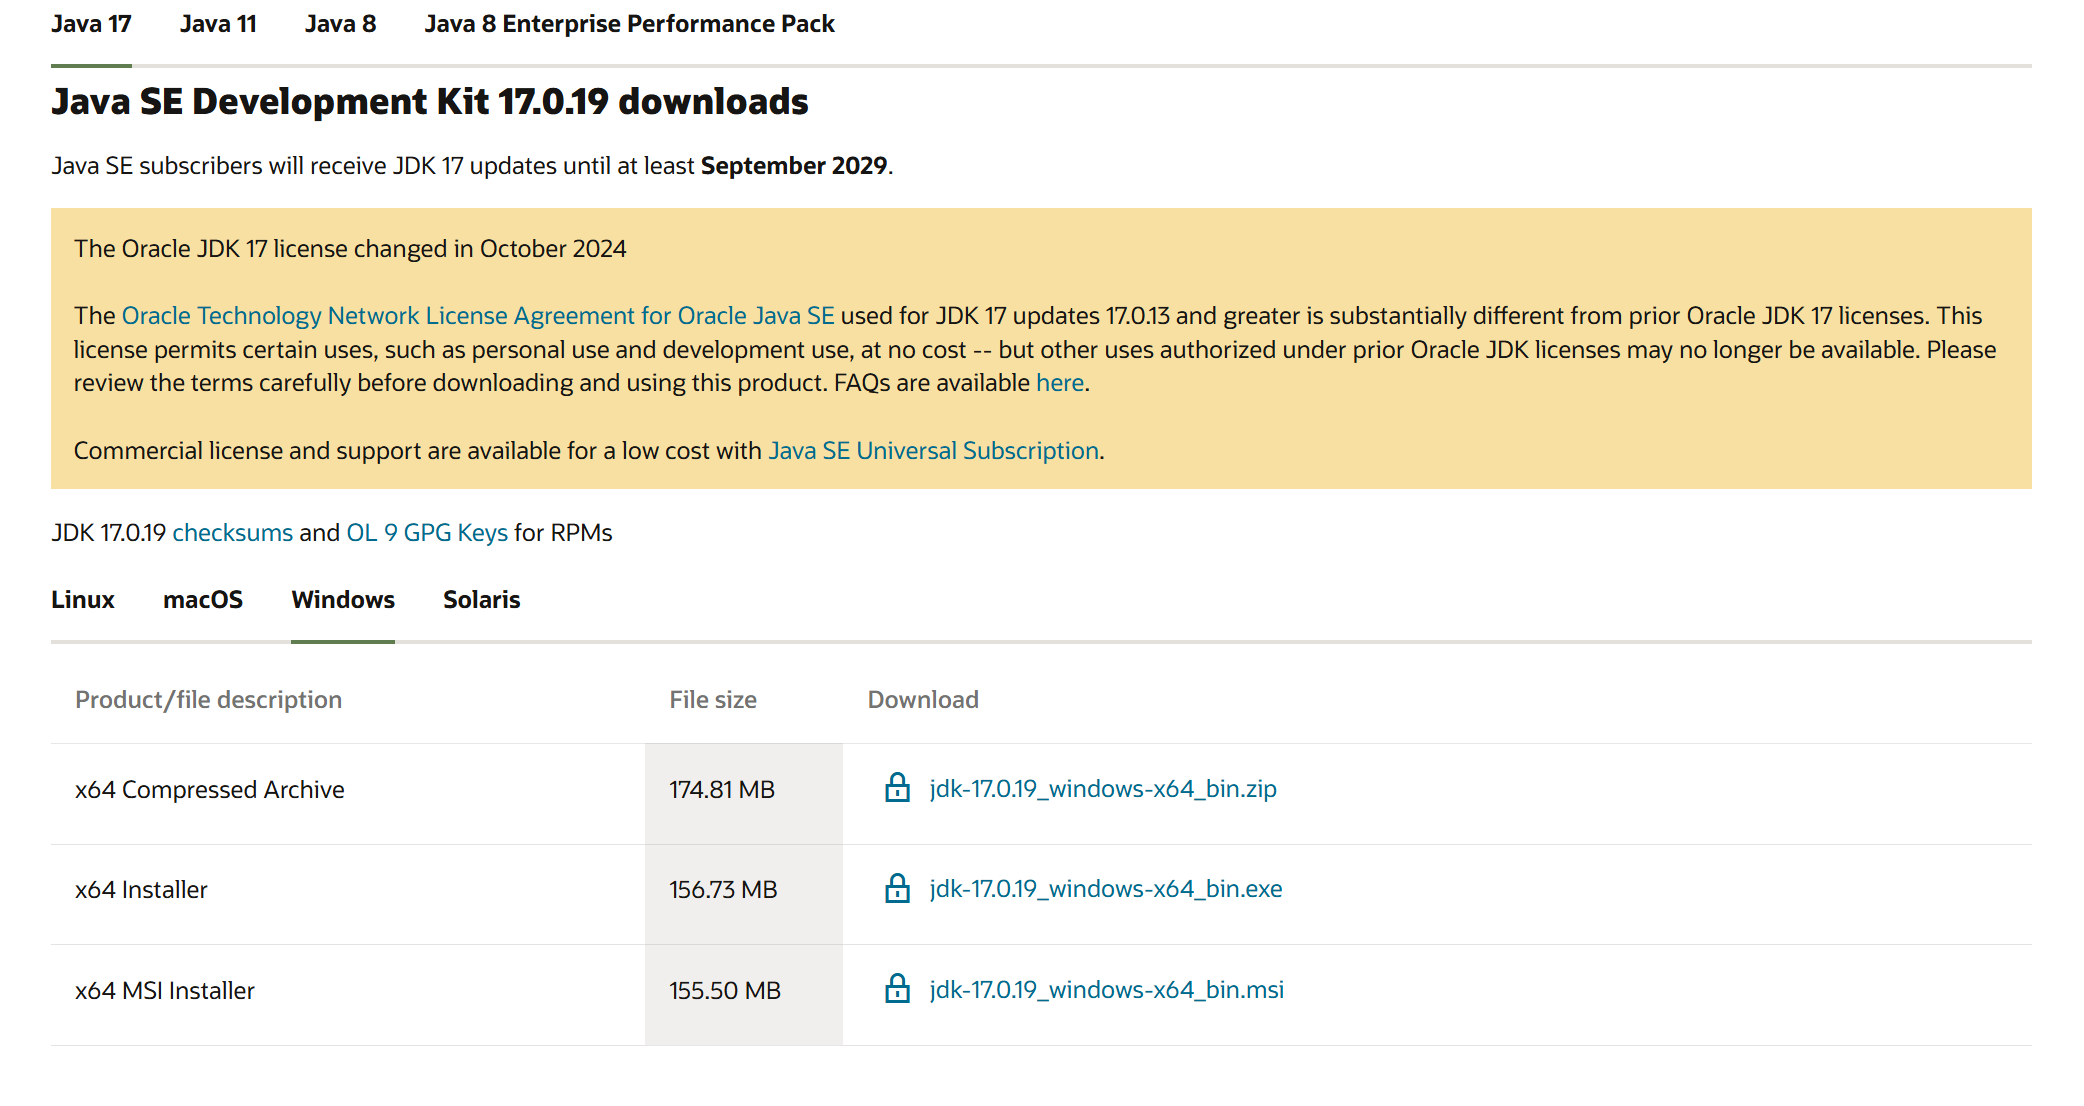The height and width of the screenshot is (1106, 2084).
Task: Click lock icon beside the windows-x64_bin.exe download
Action: (x=897, y=888)
